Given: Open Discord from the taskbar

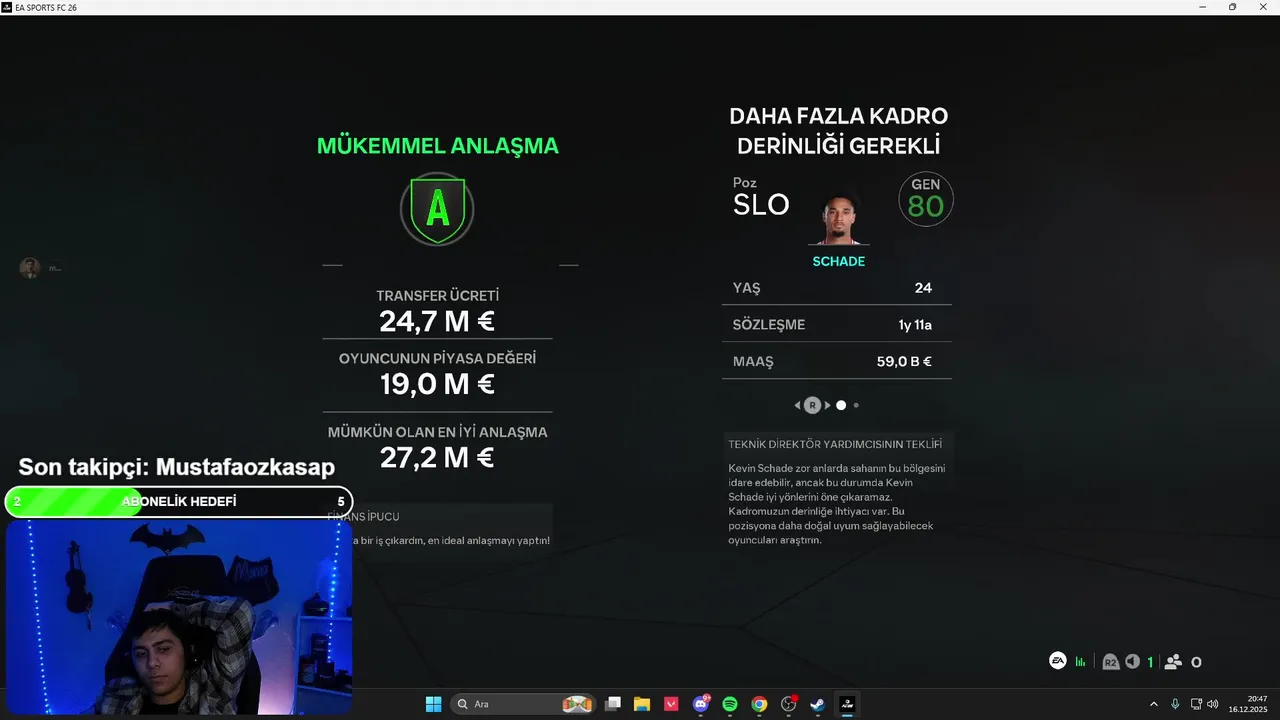Looking at the screenshot, I should pyautogui.click(x=701, y=704).
